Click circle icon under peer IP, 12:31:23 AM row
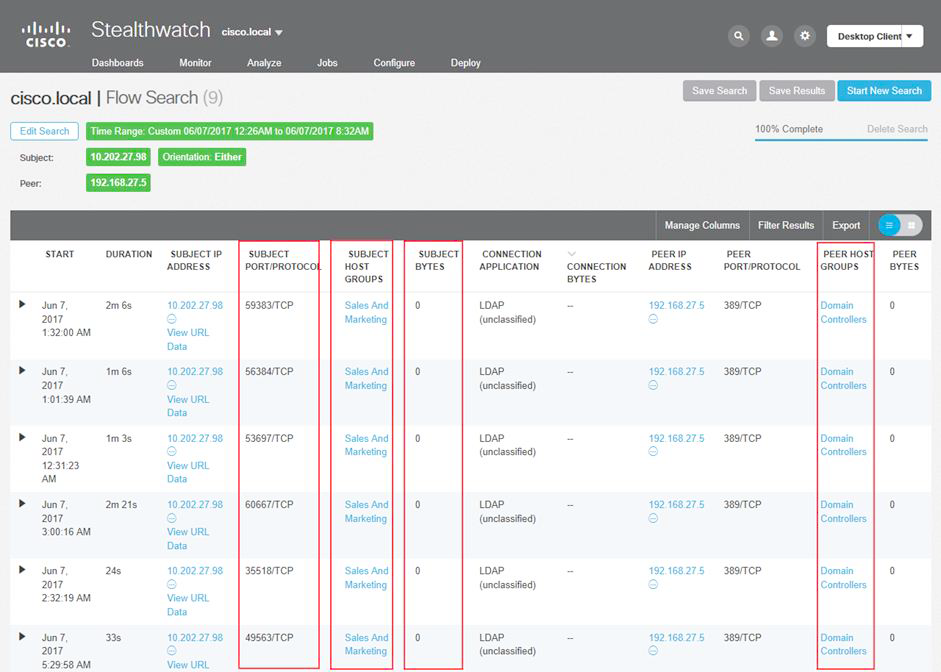Image resolution: width=941 pixels, height=672 pixels. click(654, 452)
